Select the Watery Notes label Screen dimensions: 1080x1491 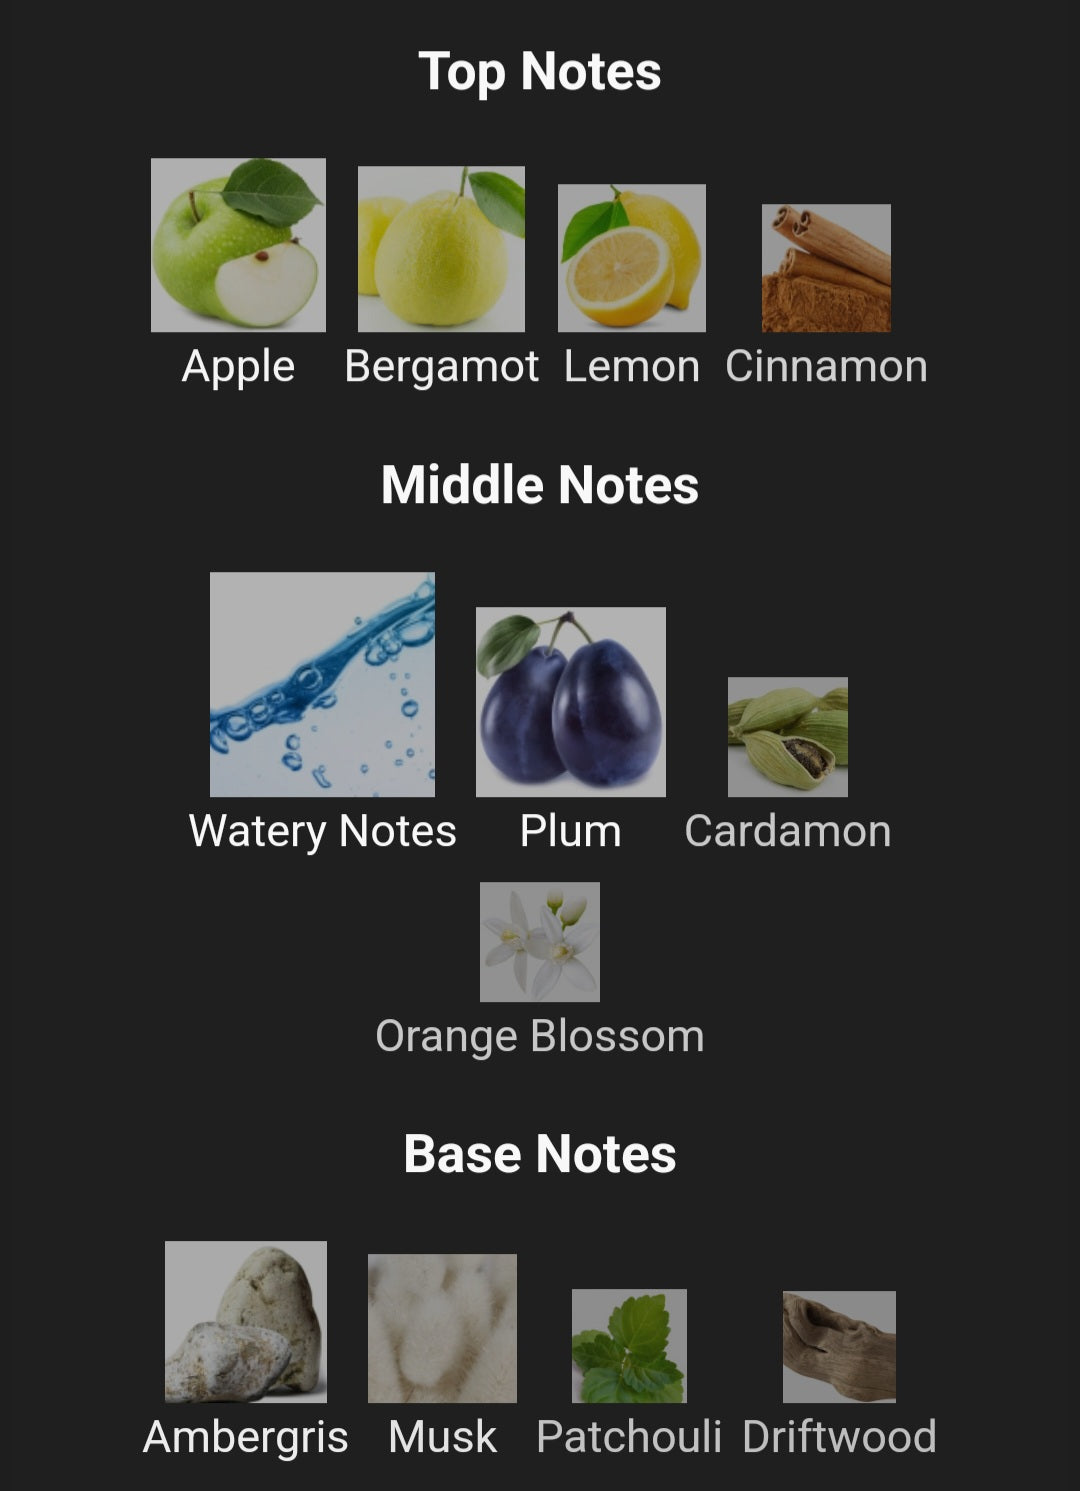322,831
